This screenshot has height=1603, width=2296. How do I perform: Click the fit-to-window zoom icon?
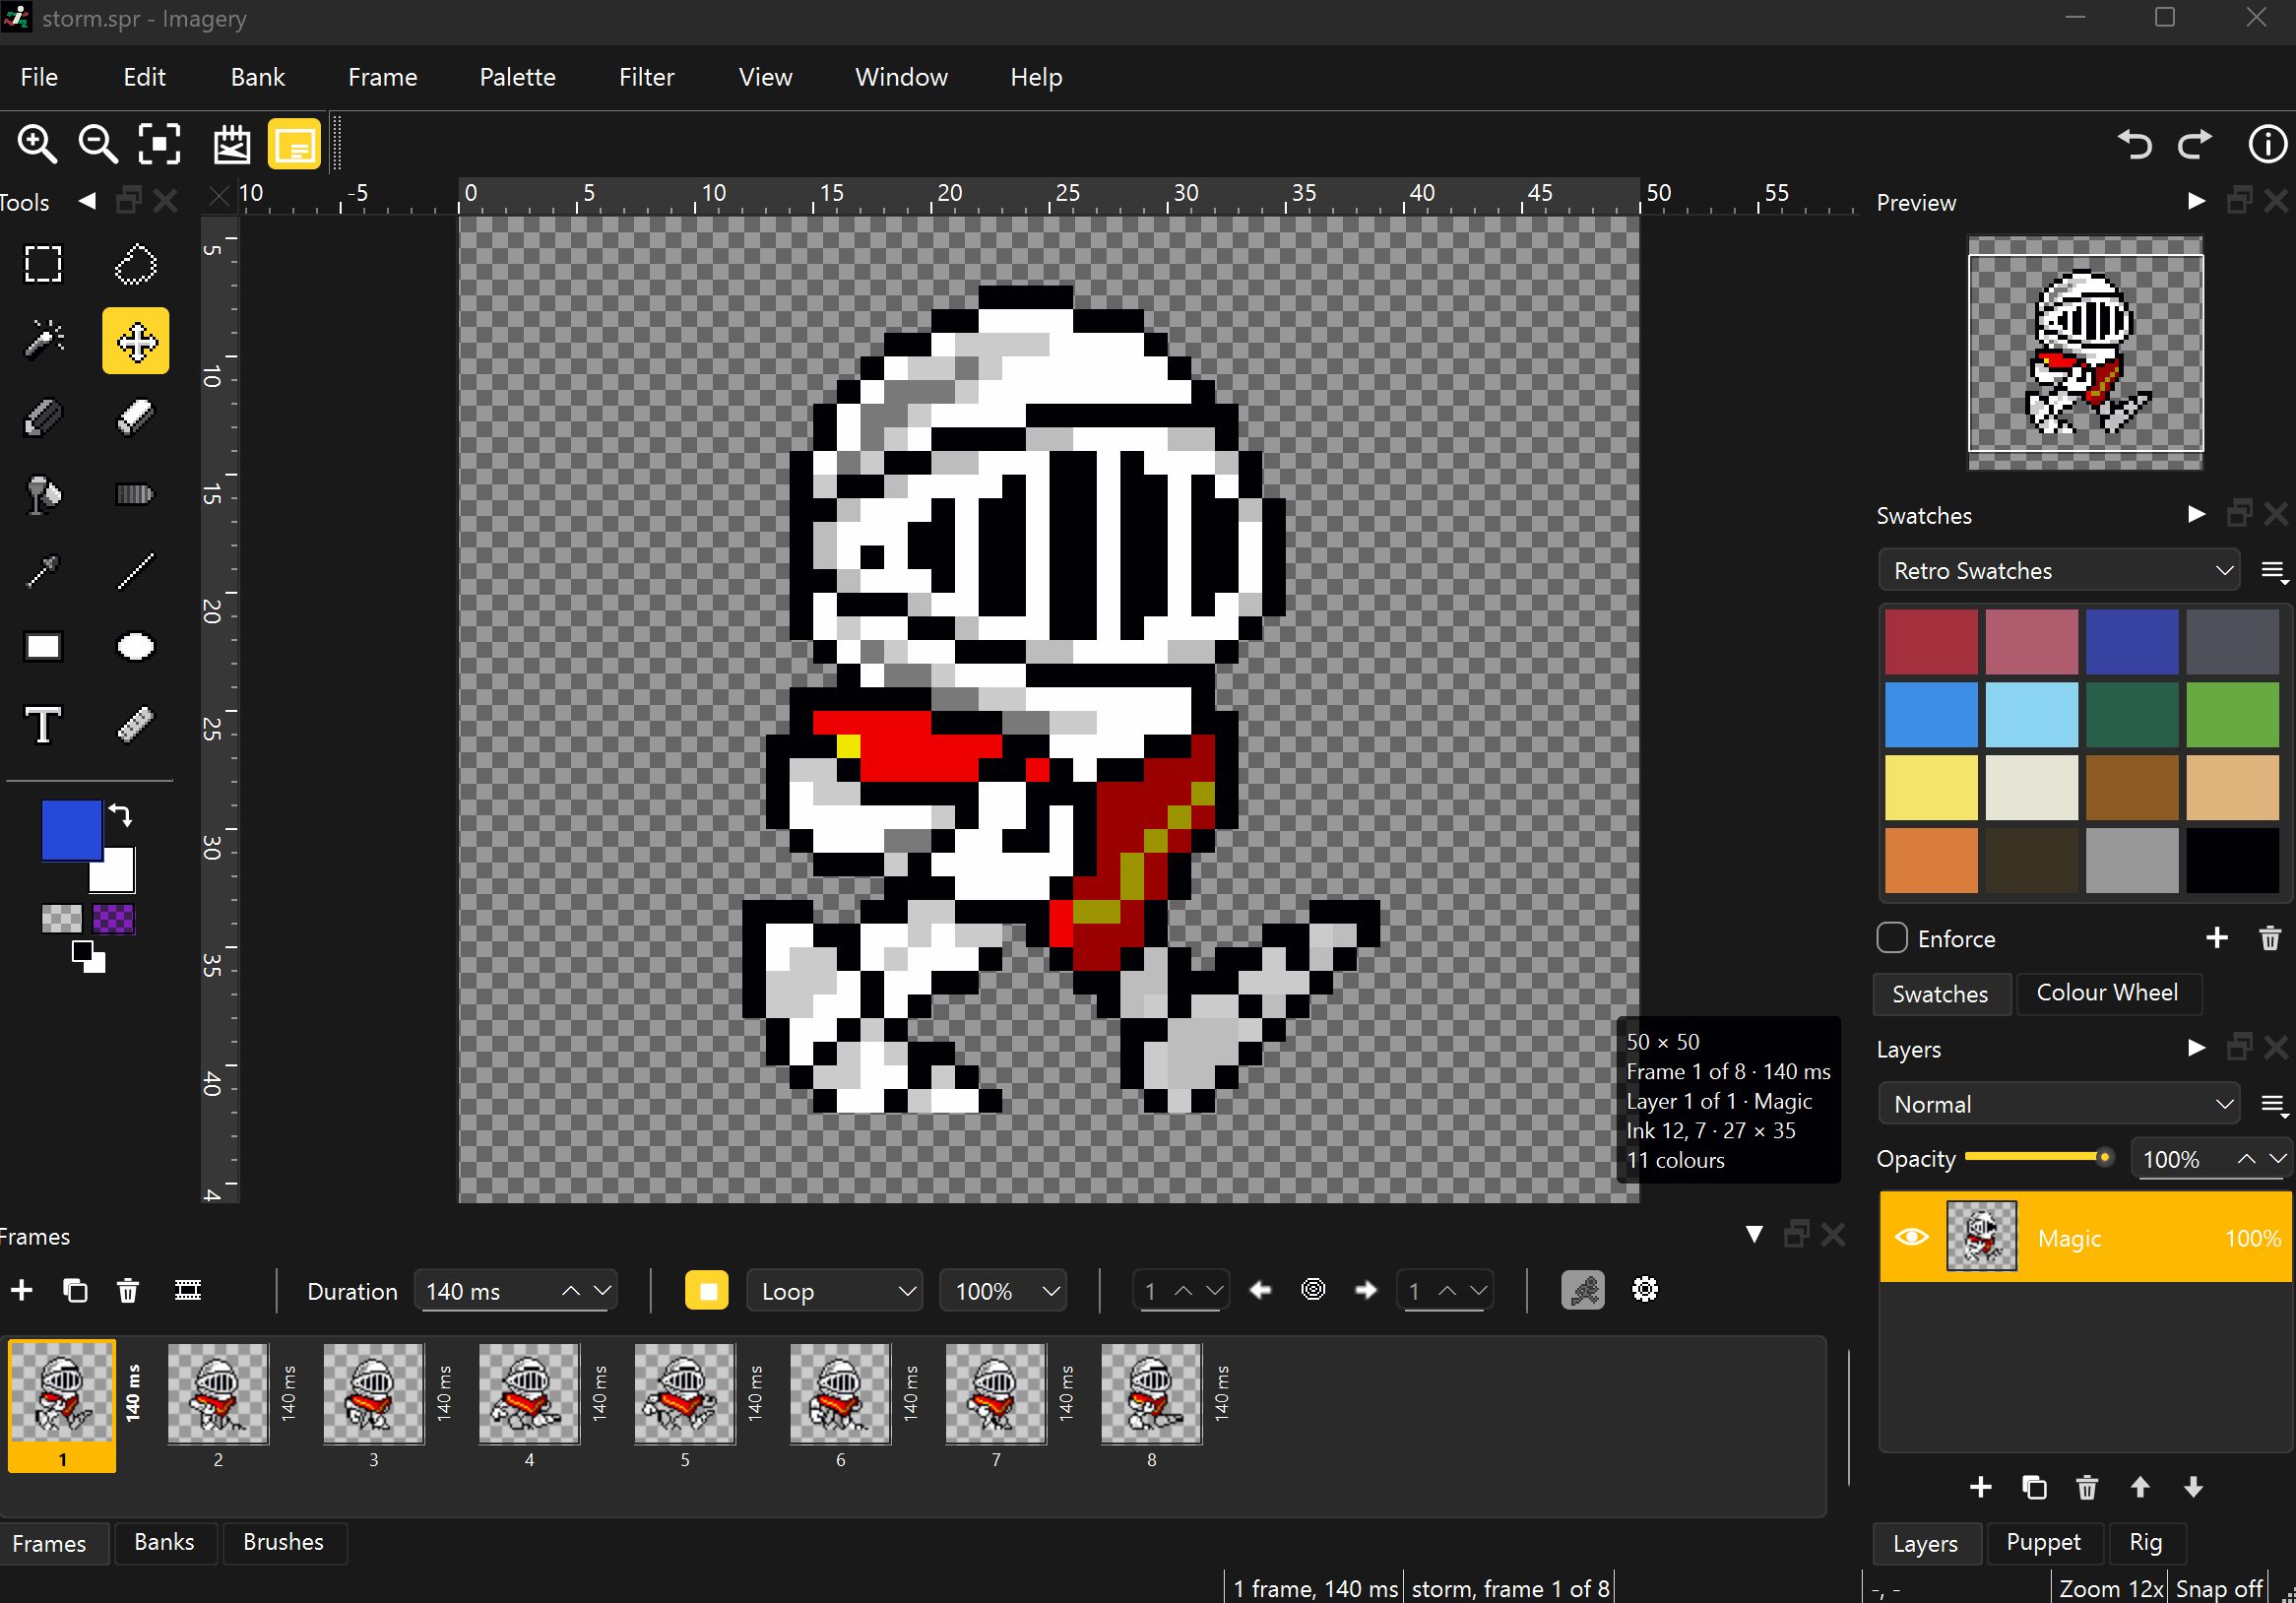(x=159, y=144)
